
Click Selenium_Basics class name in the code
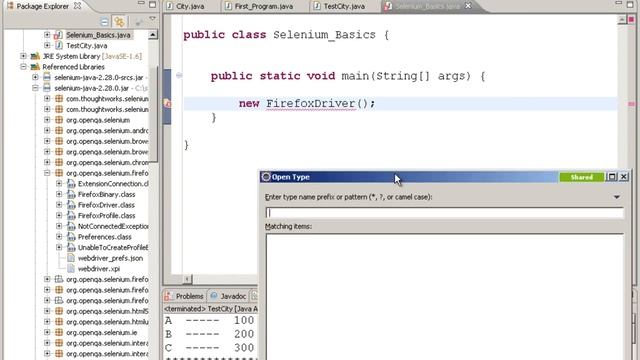click(x=324, y=35)
